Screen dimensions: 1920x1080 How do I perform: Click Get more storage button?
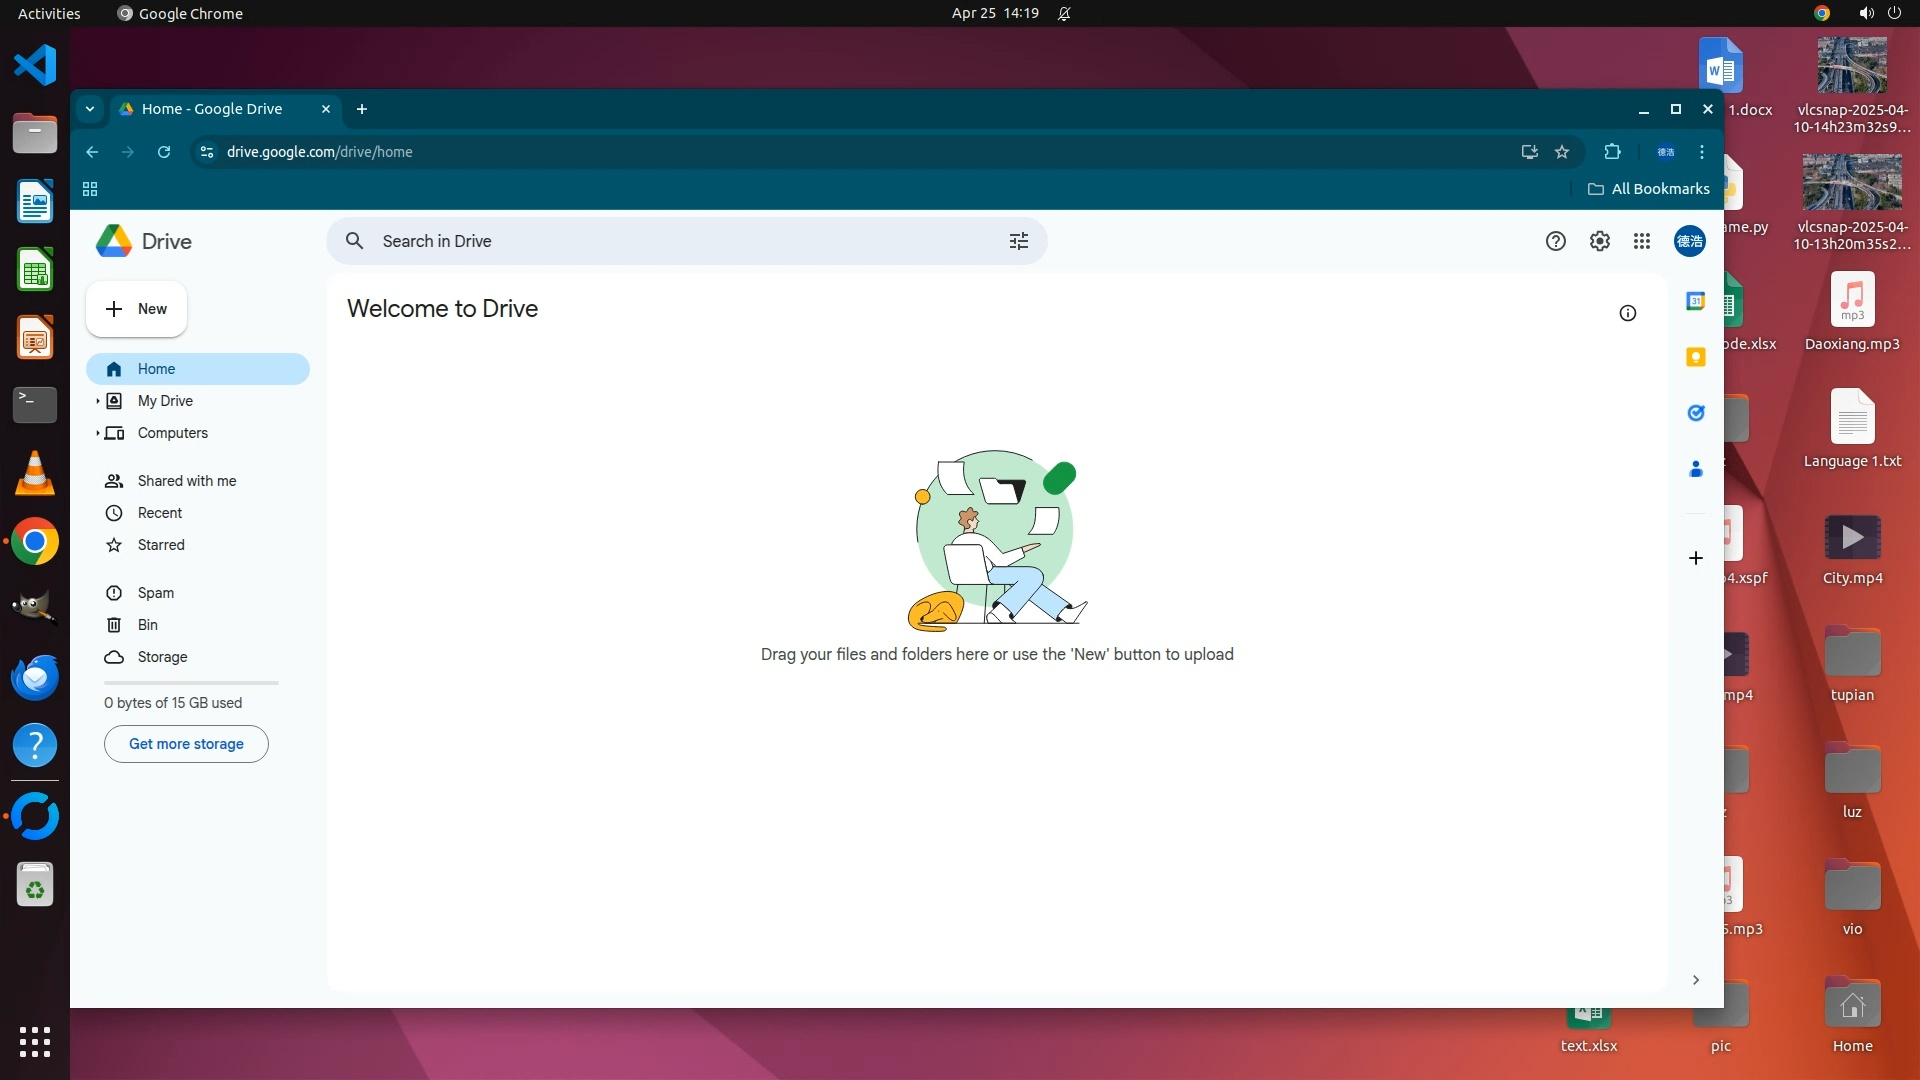tap(186, 744)
